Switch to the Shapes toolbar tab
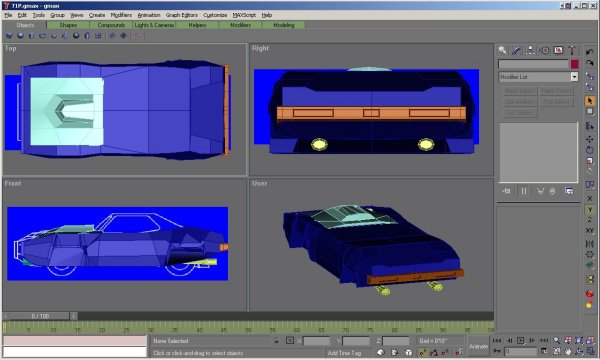This screenshot has height=360, width=600. pos(68,25)
